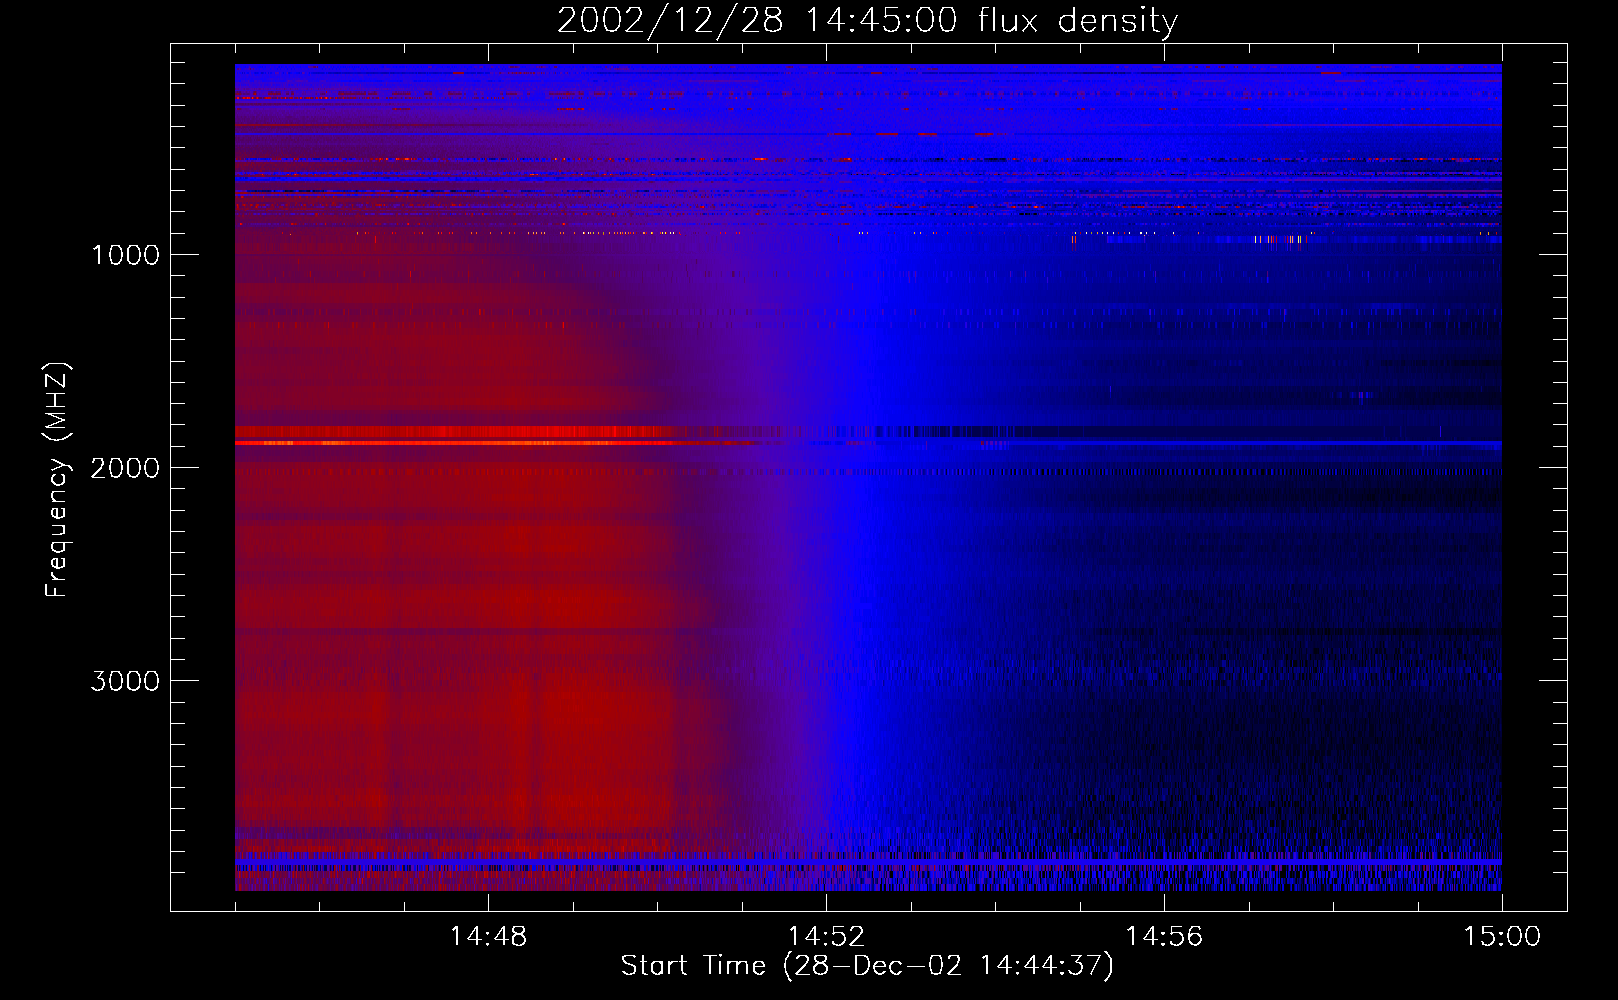Click the 14:56 time tick label

tap(1164, 937)
